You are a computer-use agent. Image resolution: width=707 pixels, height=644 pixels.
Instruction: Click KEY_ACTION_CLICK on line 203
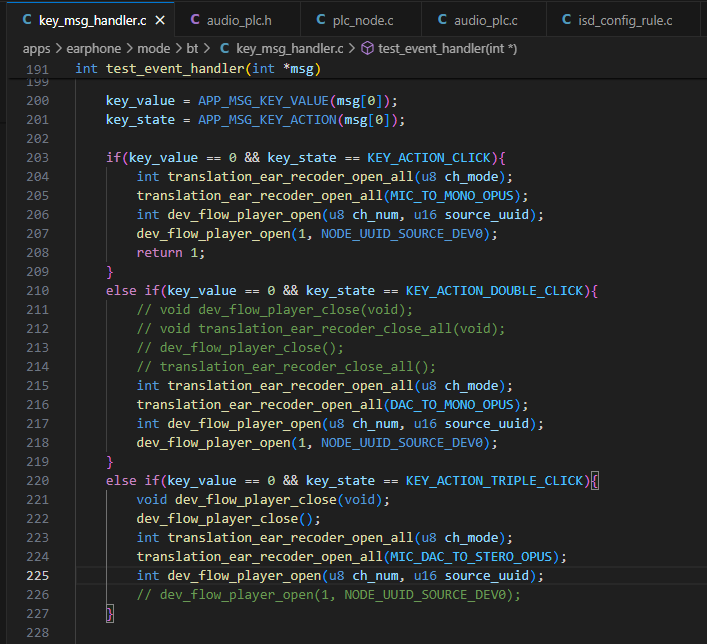(429, 158)
